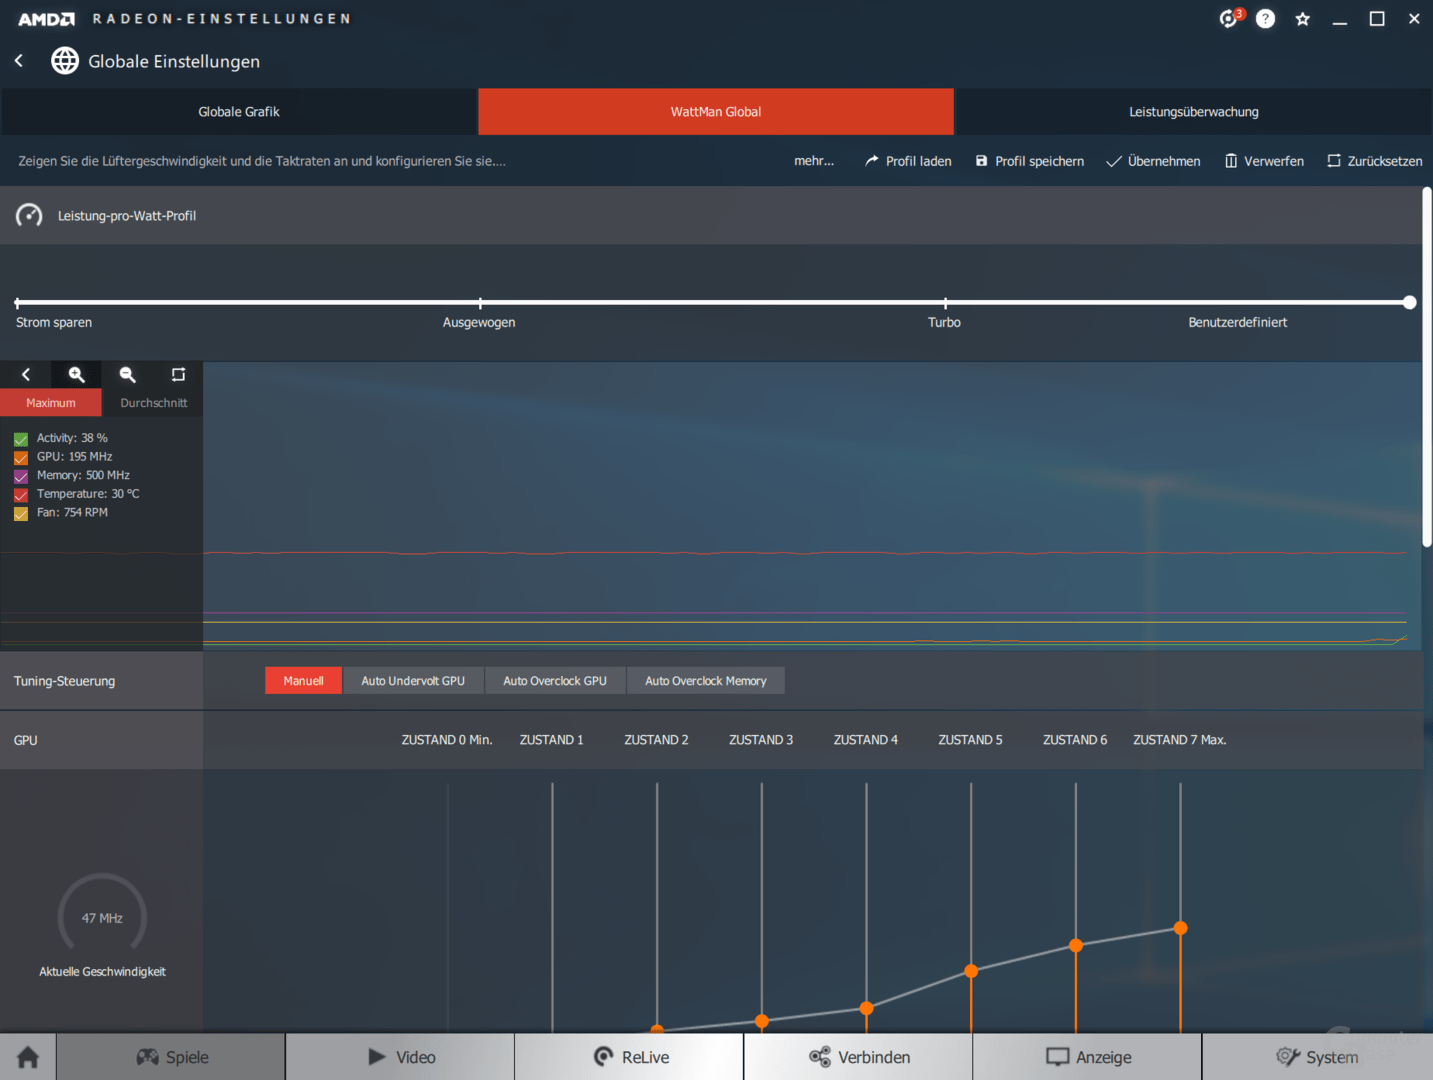Click the Tuning-Steuerung label

point(64,681)
